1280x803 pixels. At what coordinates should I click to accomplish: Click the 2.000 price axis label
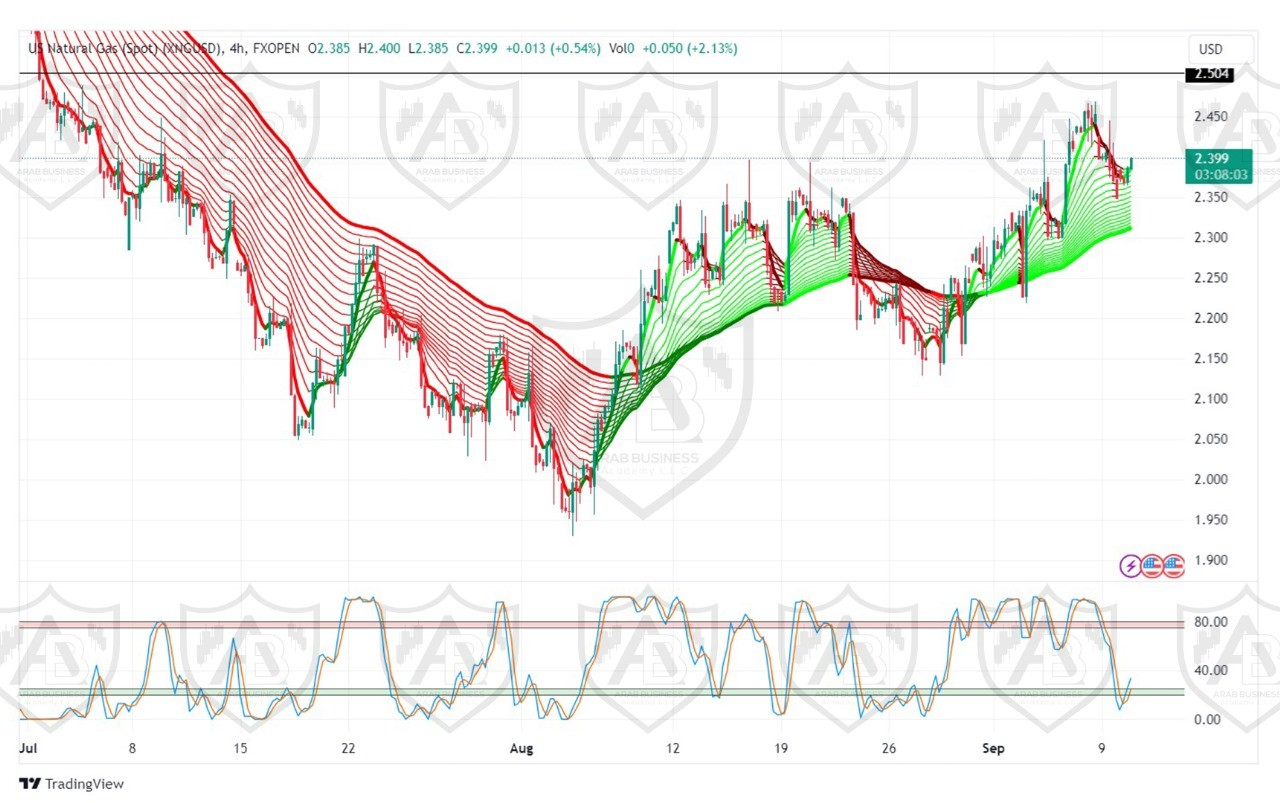pyautogui.click(x=1212, y=479)
